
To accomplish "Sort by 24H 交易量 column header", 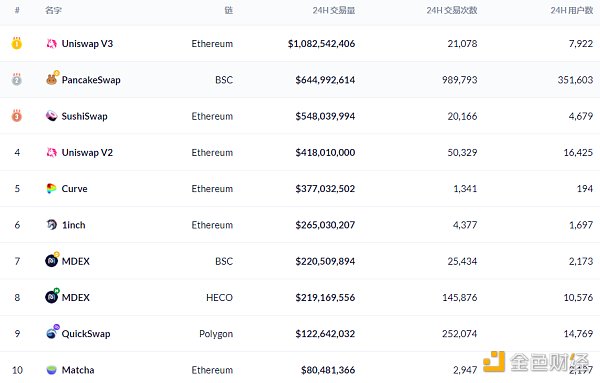I will [334, 10].
